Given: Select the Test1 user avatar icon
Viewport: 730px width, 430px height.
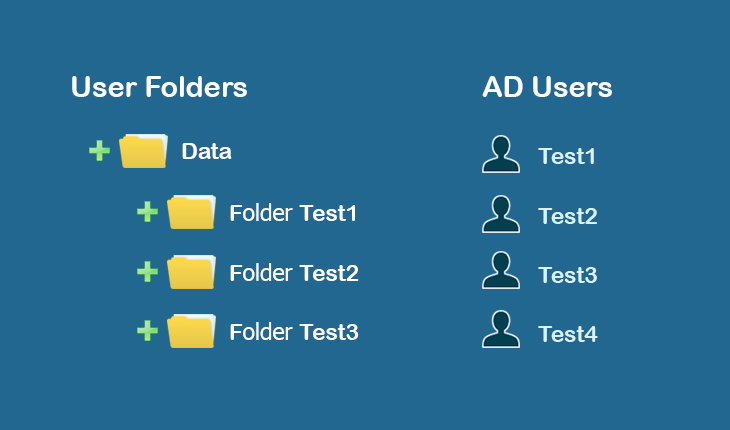Looking at the screenshot, I should click(501, 154).
